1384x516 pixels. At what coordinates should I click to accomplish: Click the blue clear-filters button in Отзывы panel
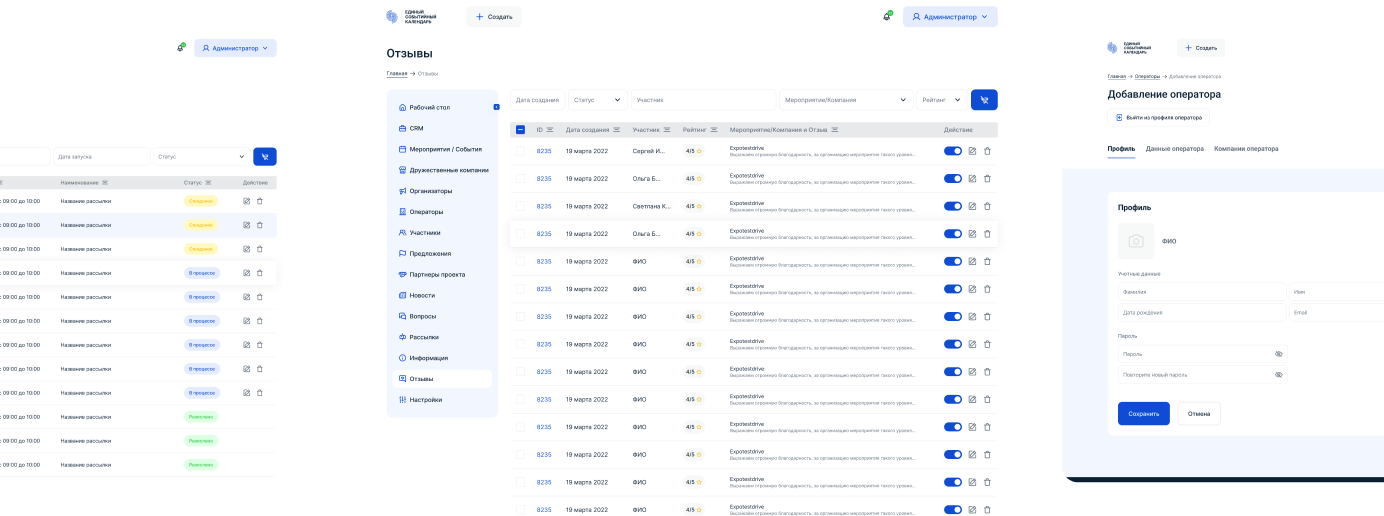[984, 100]
